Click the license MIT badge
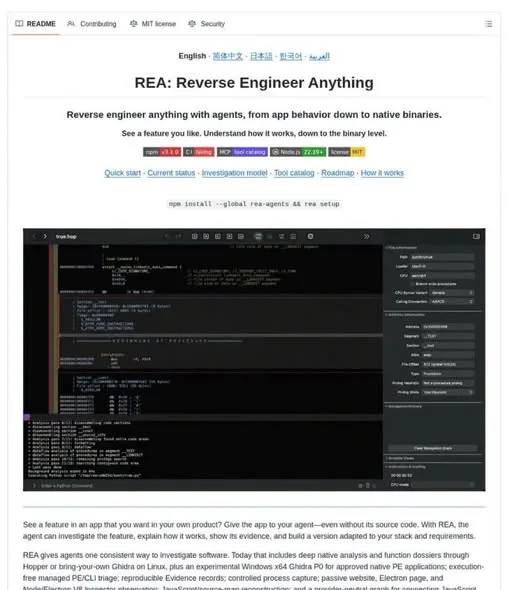508x590 pixels. click(347, 152)
